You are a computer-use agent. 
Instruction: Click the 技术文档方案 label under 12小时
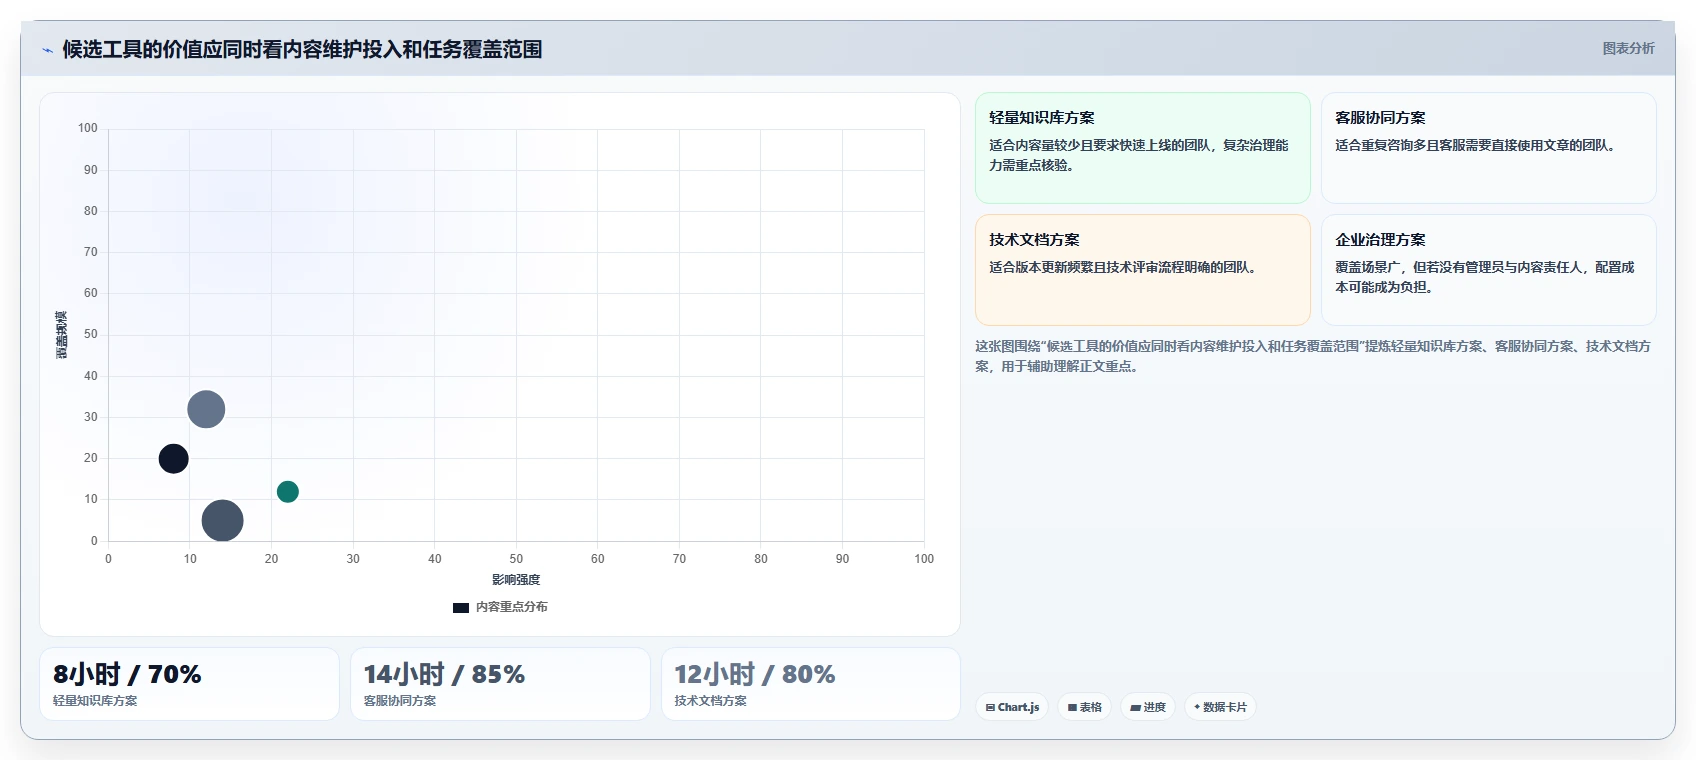click(x=711, y=701)
